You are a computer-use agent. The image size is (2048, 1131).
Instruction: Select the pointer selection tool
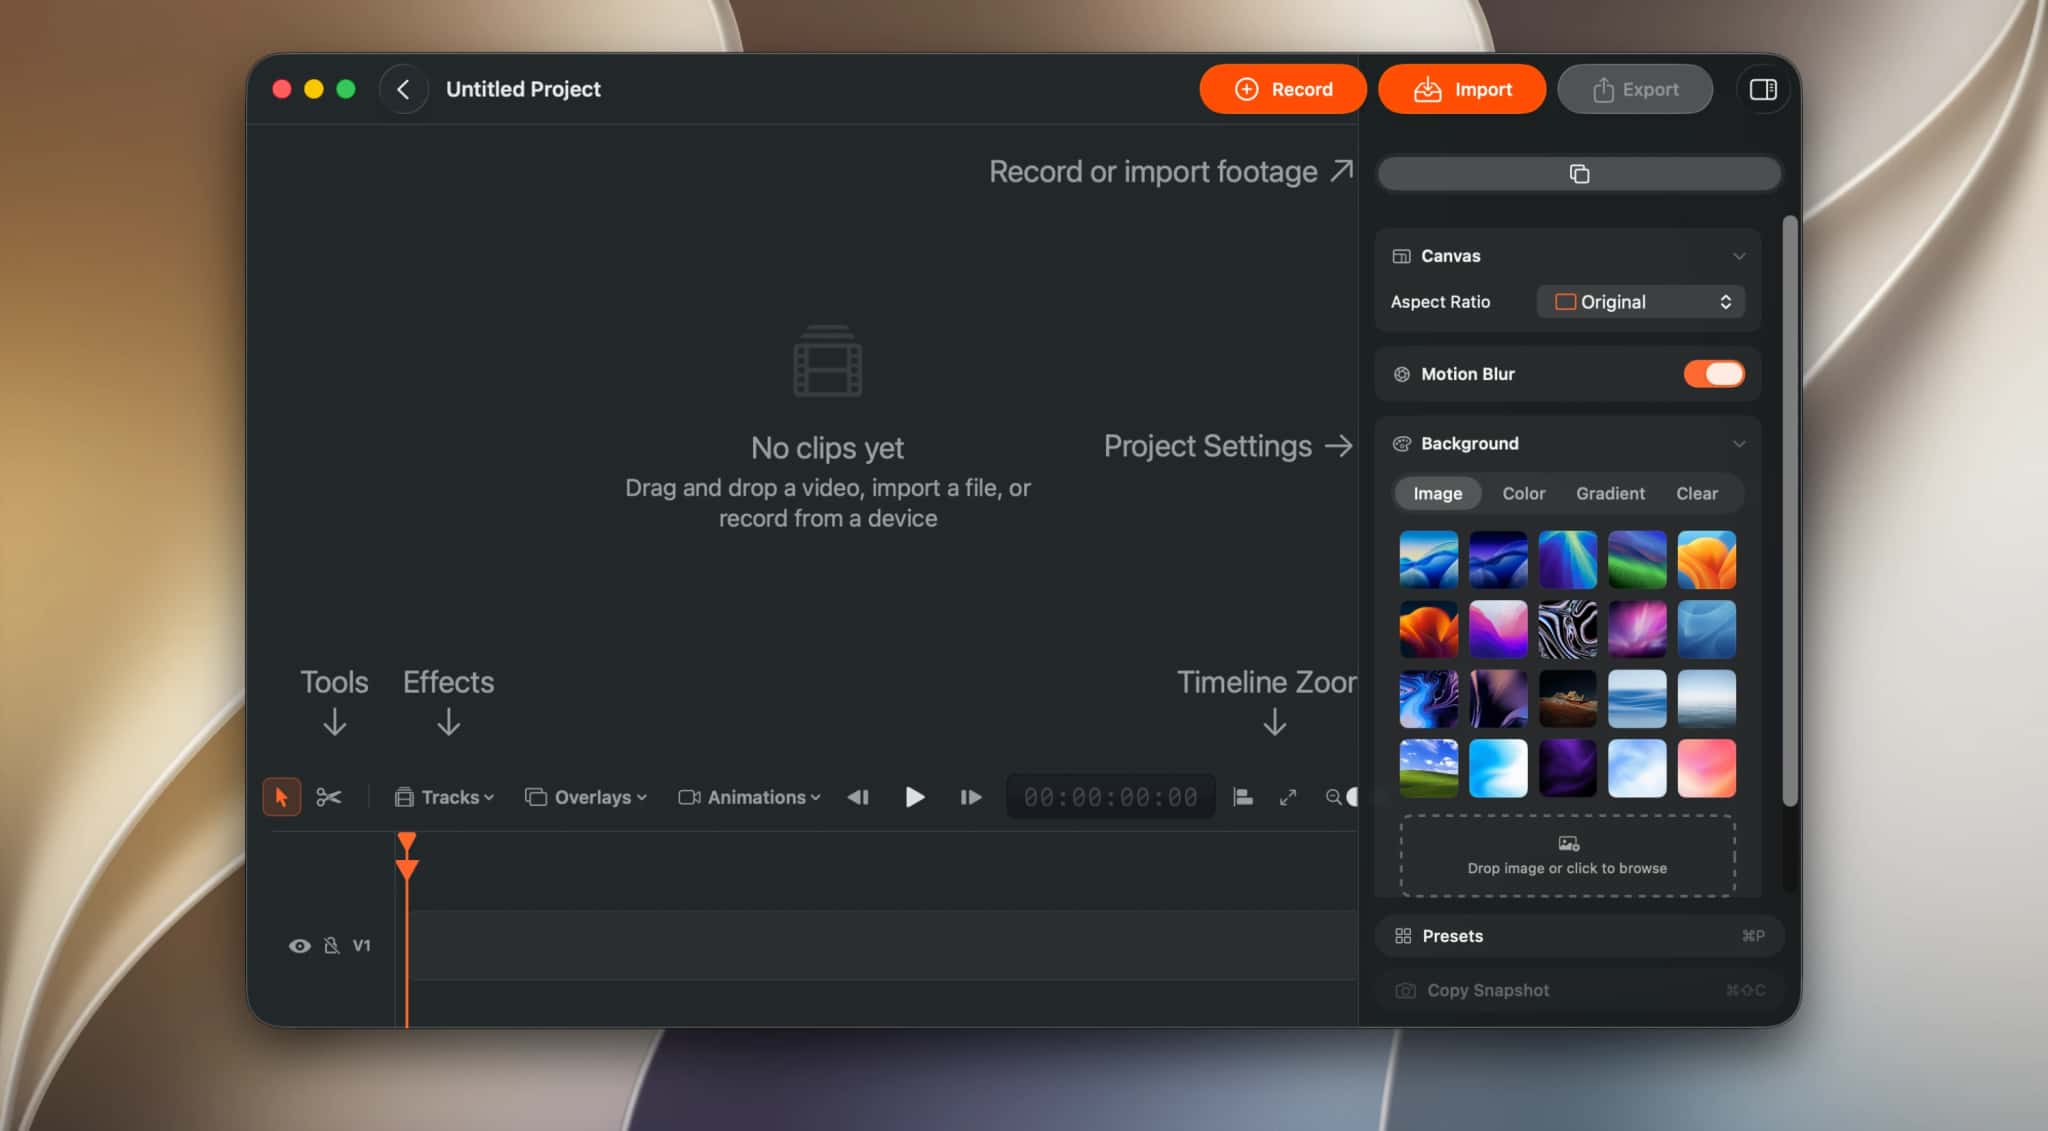point(281,797)
